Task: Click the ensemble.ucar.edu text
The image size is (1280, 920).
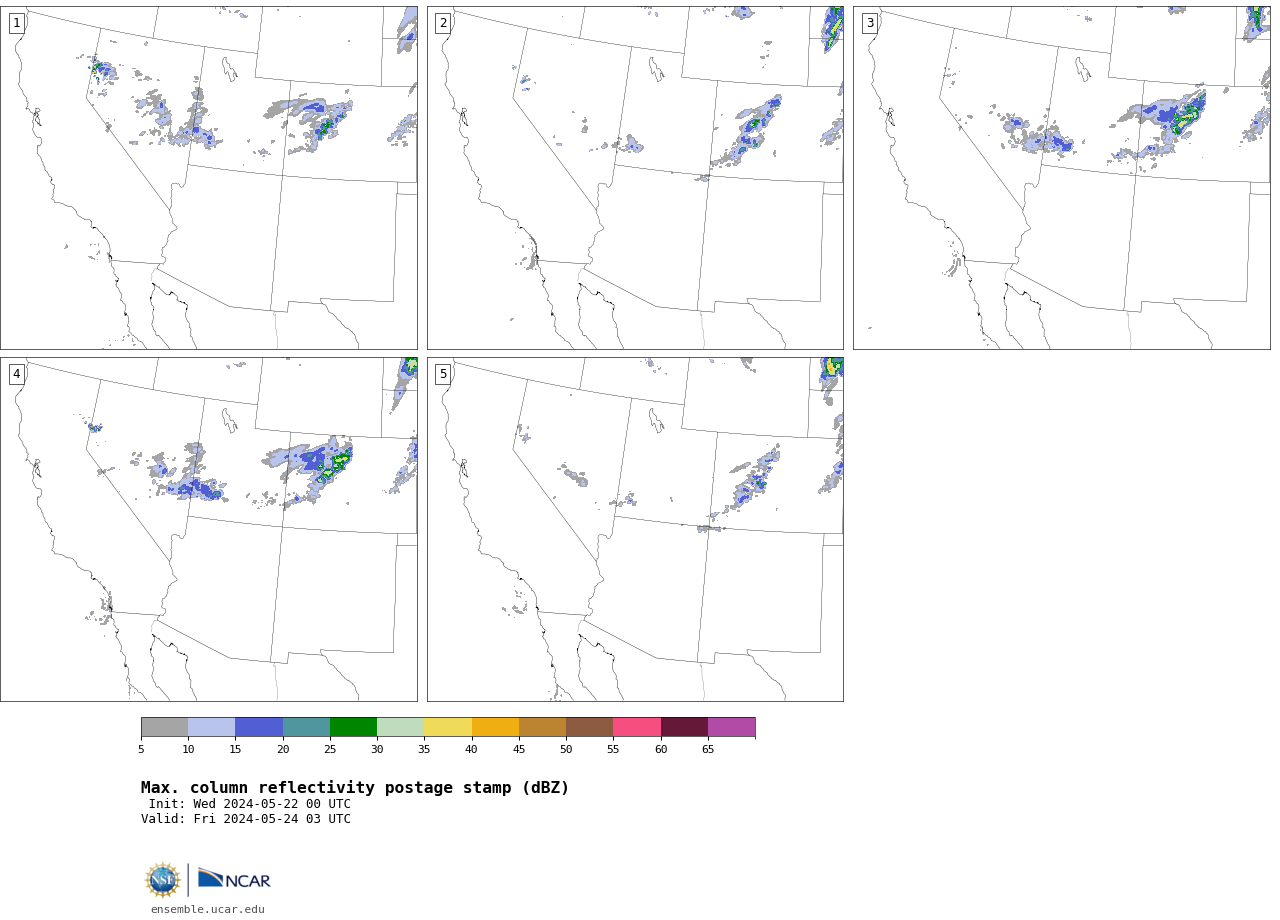Action: tap(208, 910)
